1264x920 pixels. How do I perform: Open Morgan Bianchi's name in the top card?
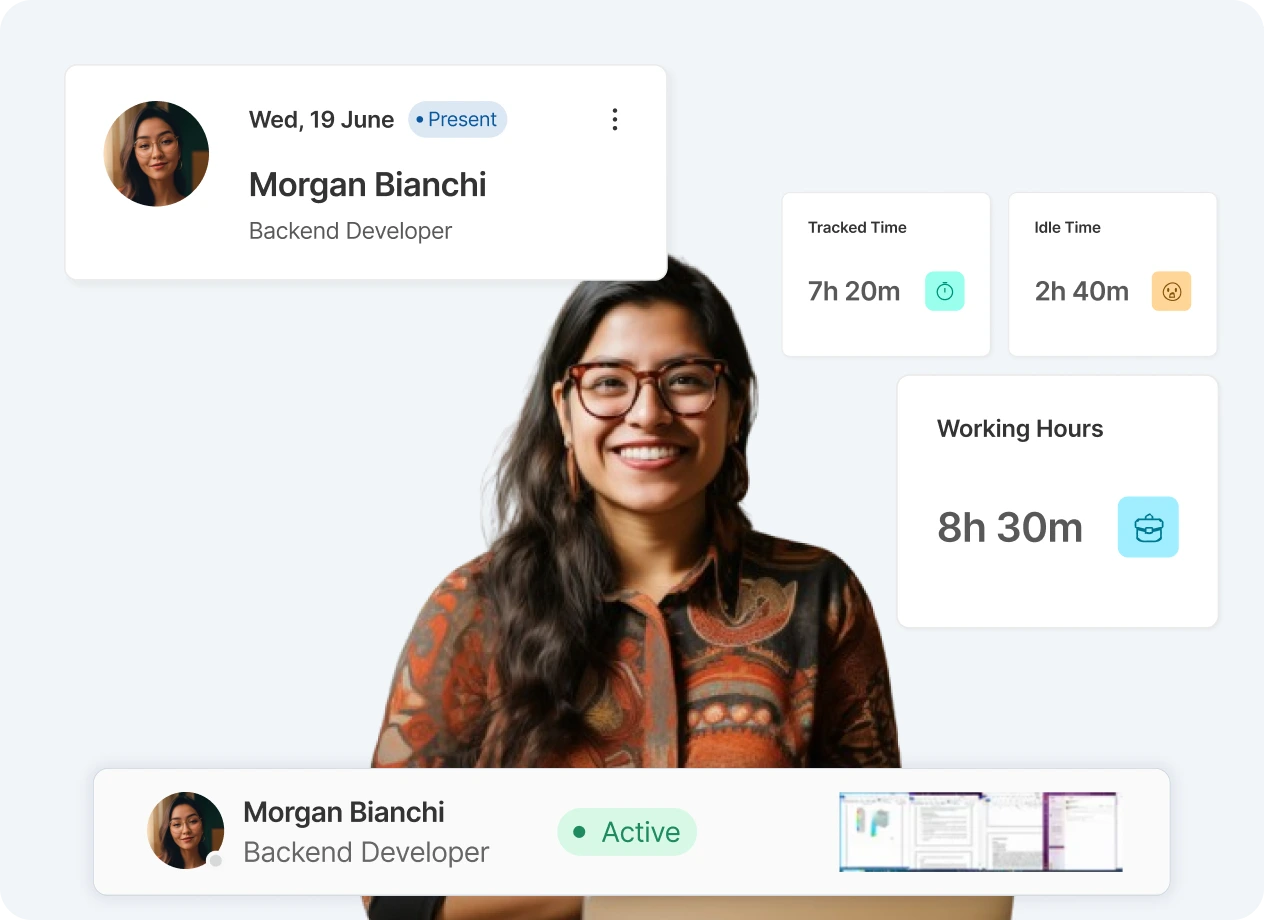click(367, 185)
